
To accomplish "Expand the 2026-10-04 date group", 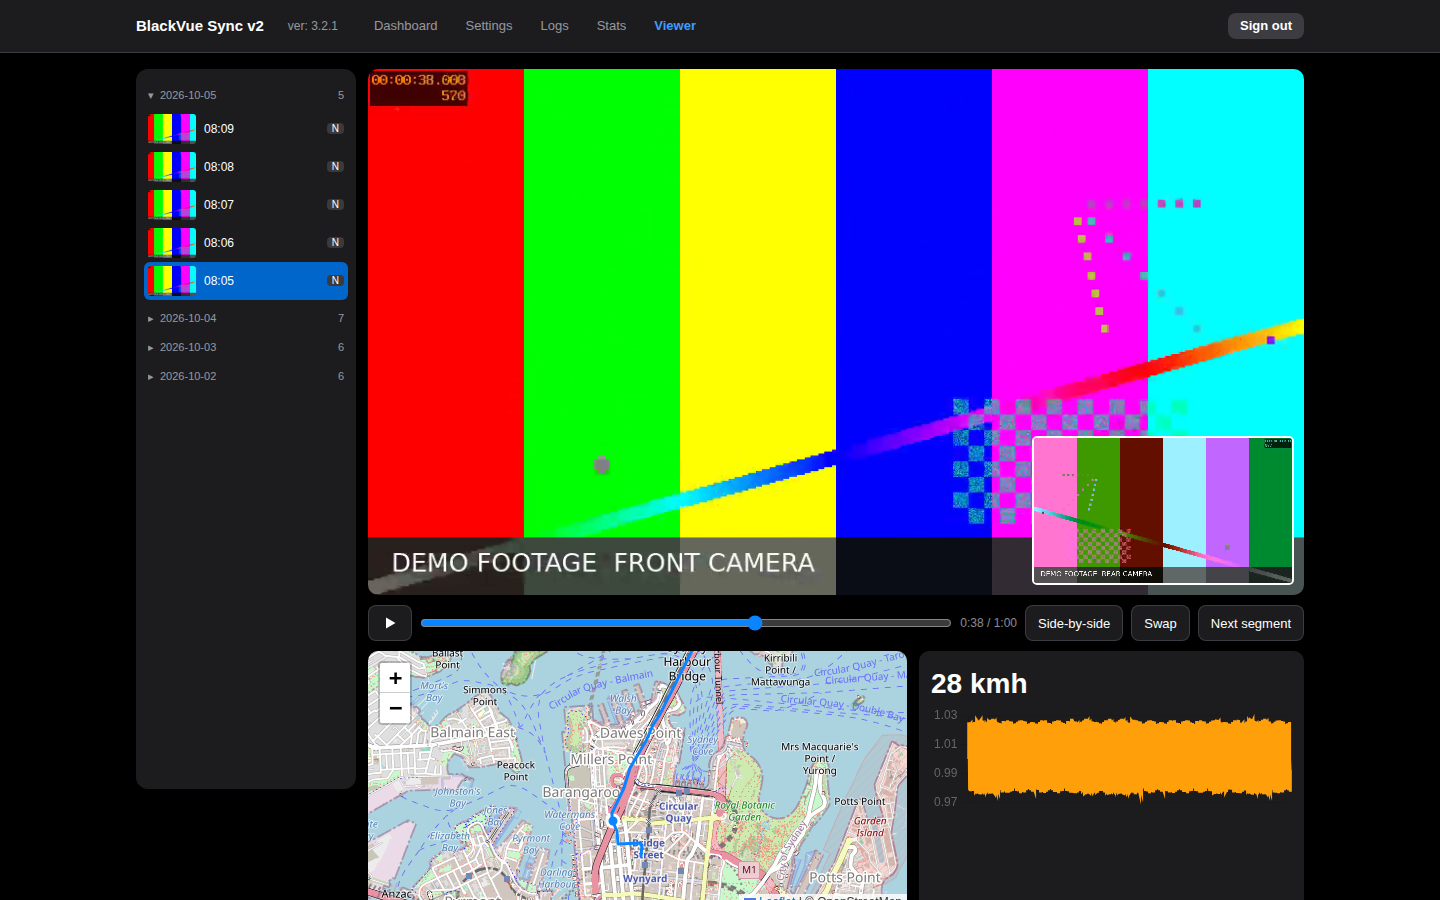I will (x=246, y=318).
